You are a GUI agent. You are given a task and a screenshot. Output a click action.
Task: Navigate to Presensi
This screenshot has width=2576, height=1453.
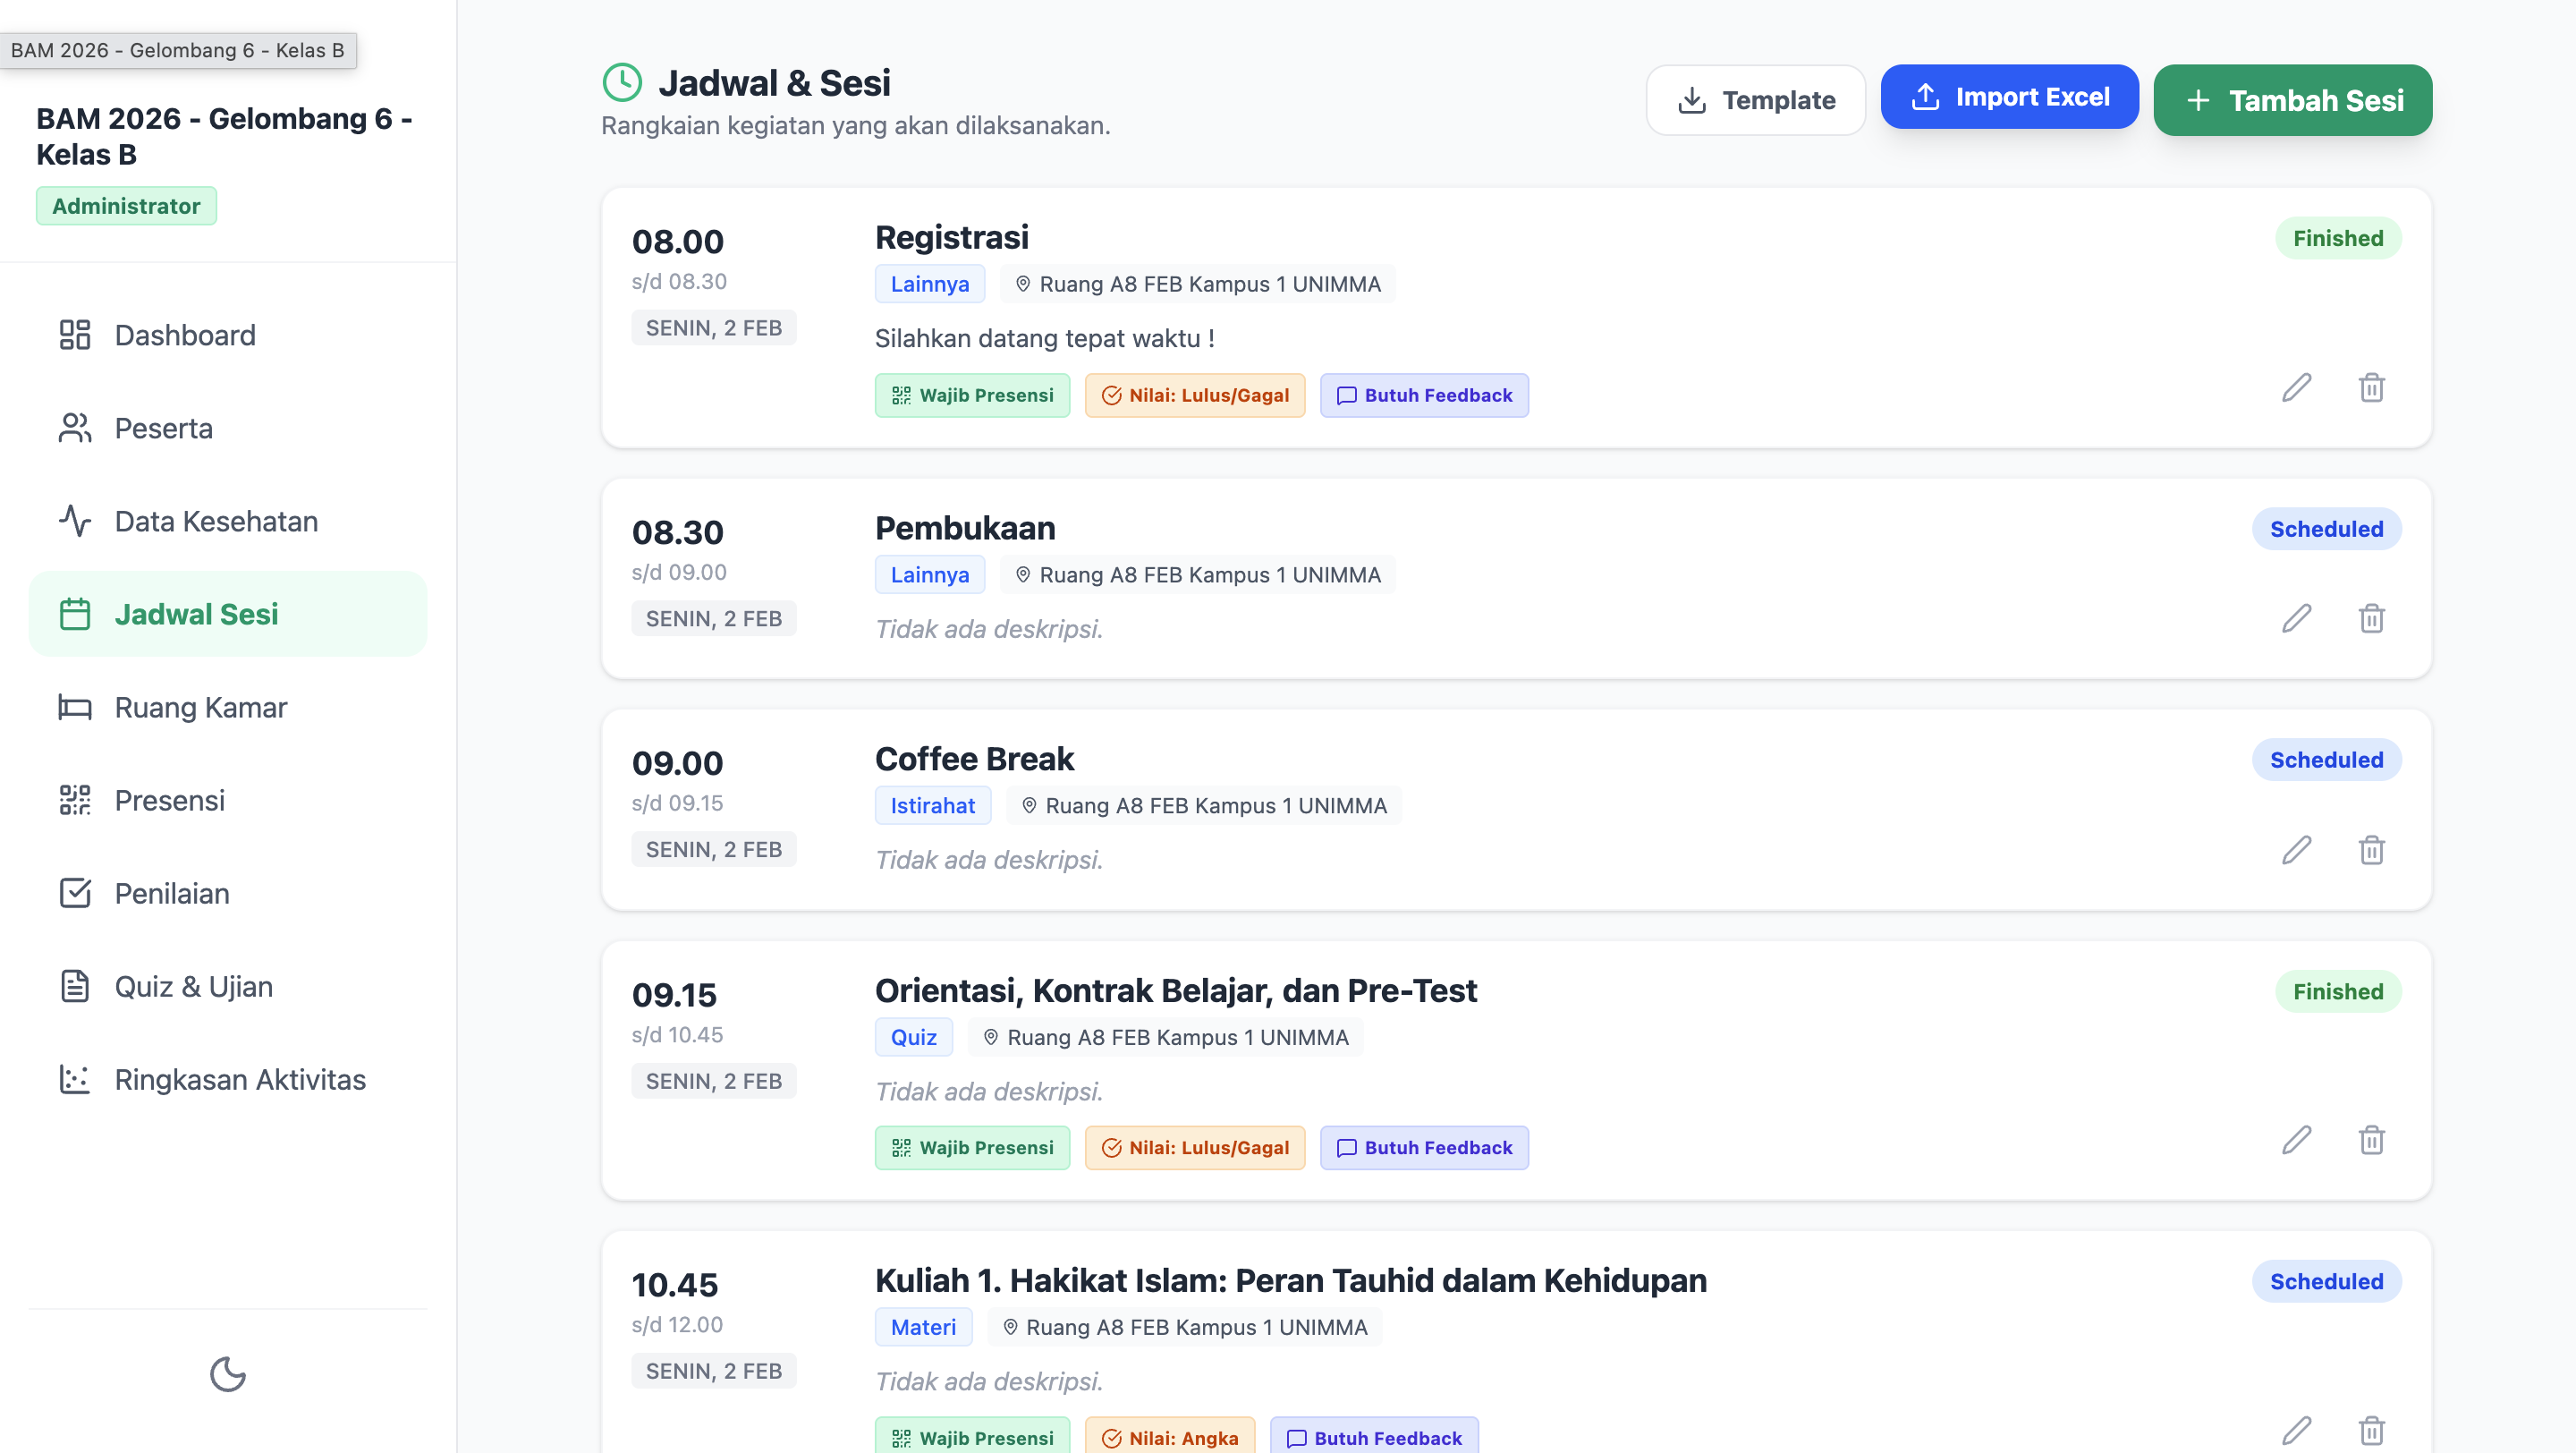(x=228, y=800)
